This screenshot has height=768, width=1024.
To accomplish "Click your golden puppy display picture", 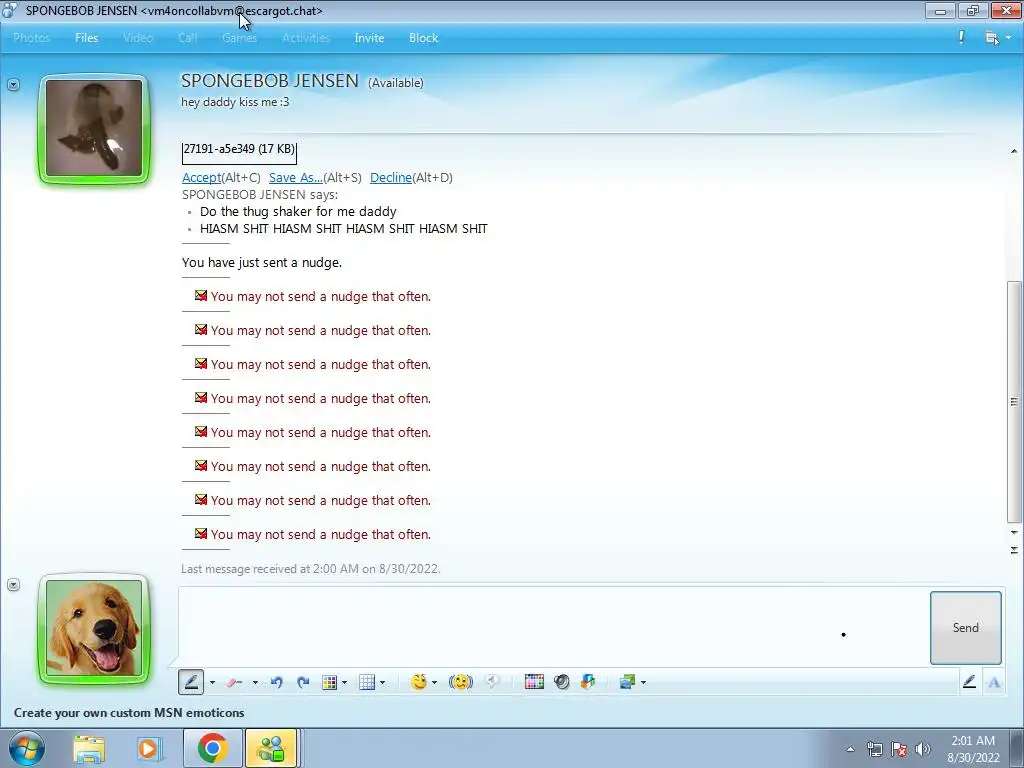I will click(94, 628).
